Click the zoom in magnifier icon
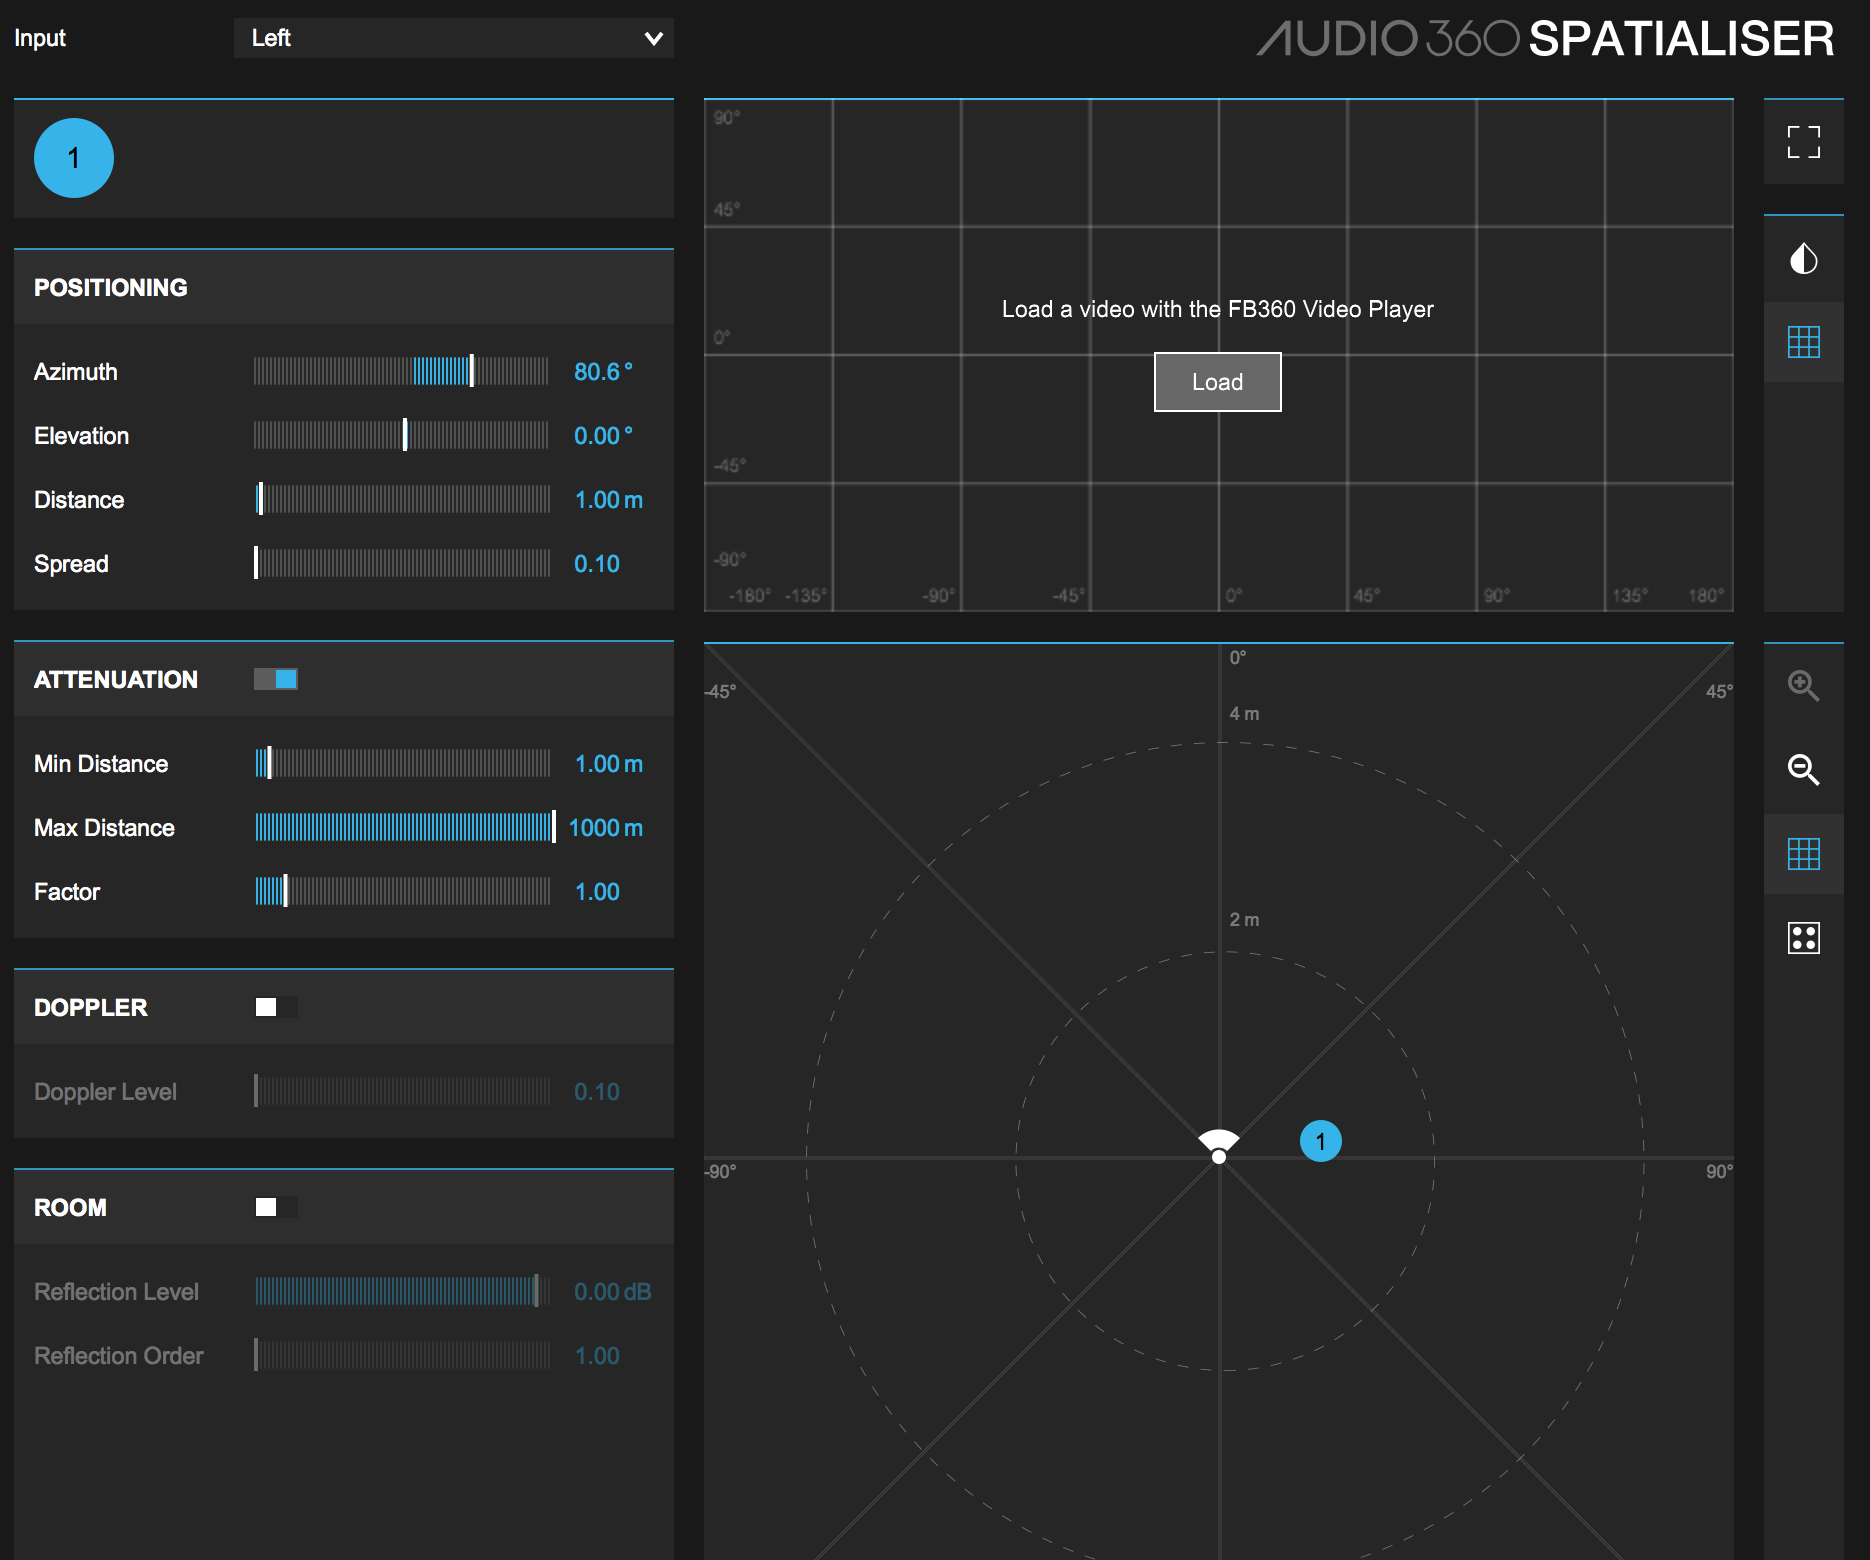Viewport: 1870px width, 1560px height. point(1803,685)
